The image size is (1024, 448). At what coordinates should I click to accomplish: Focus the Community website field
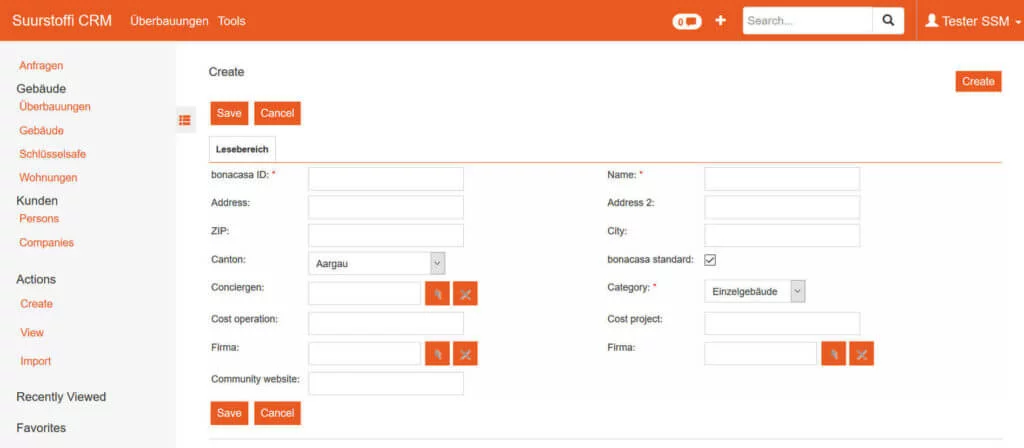tap(386, 383)
